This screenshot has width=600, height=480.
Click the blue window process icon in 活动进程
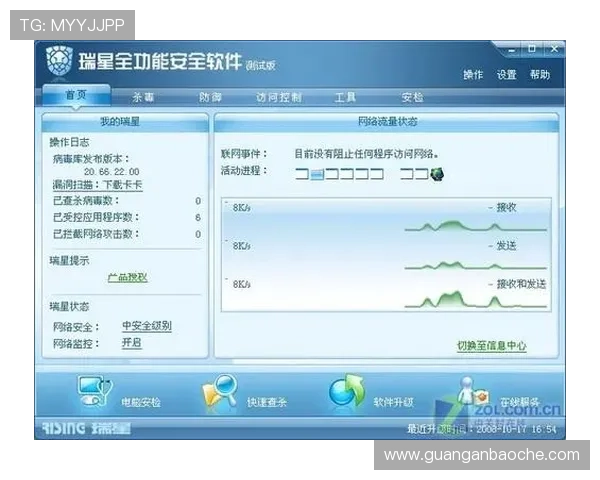coord(317,175)
